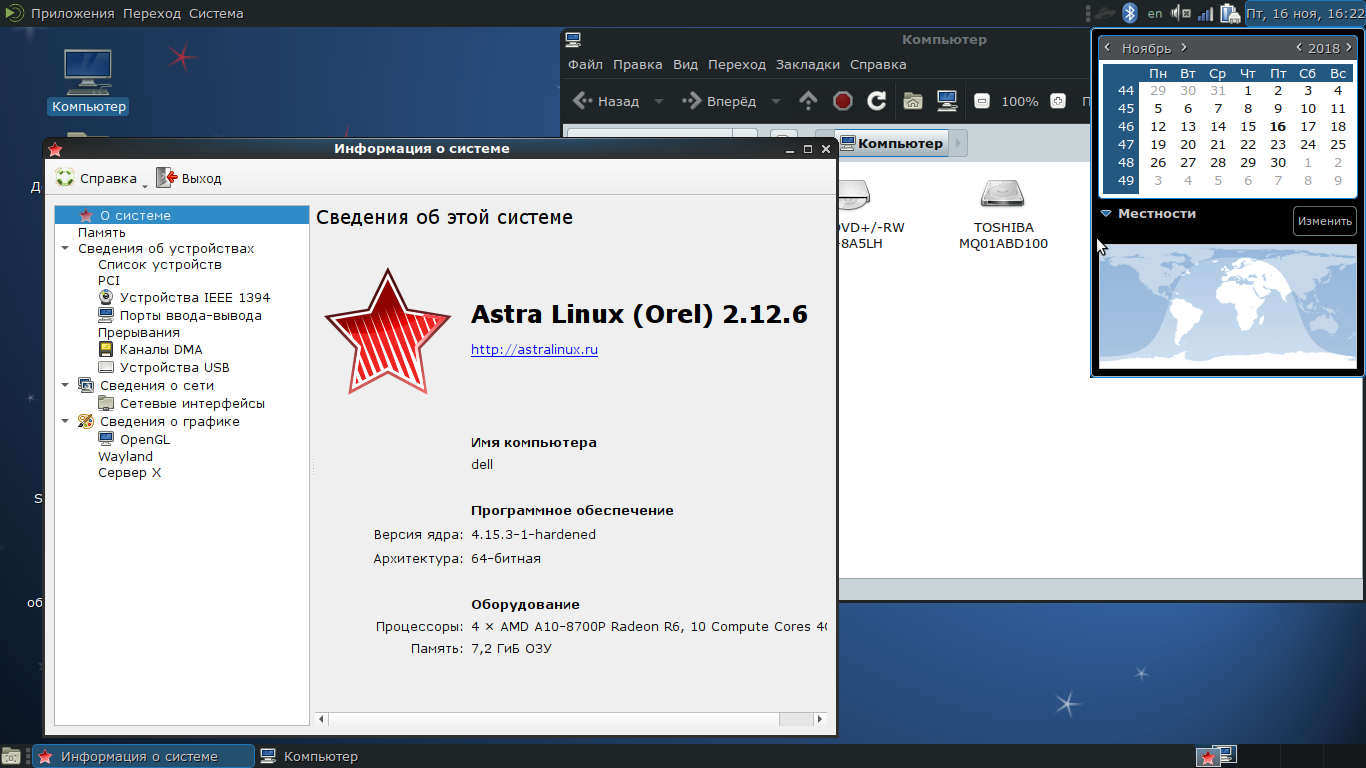Screen dimensions: 1366x768
Task: Click the large Astra Linux red star logo
Action: pyautogui.click(x=388, y=333)
